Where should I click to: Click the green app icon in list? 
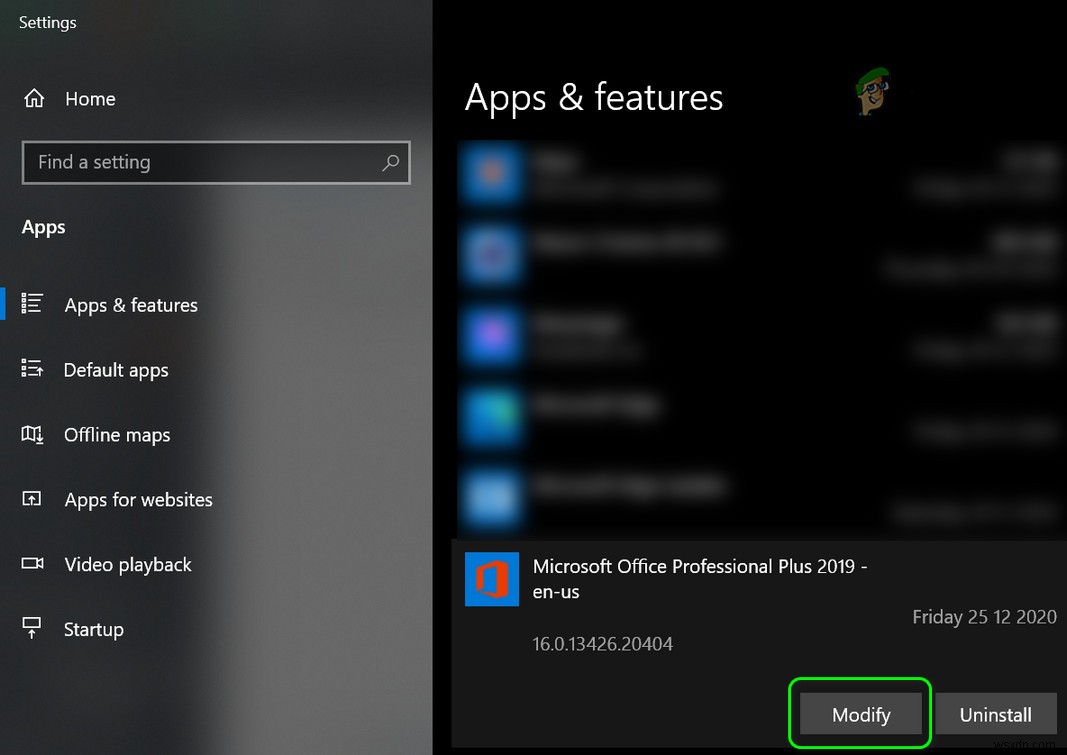coord(491,417)
